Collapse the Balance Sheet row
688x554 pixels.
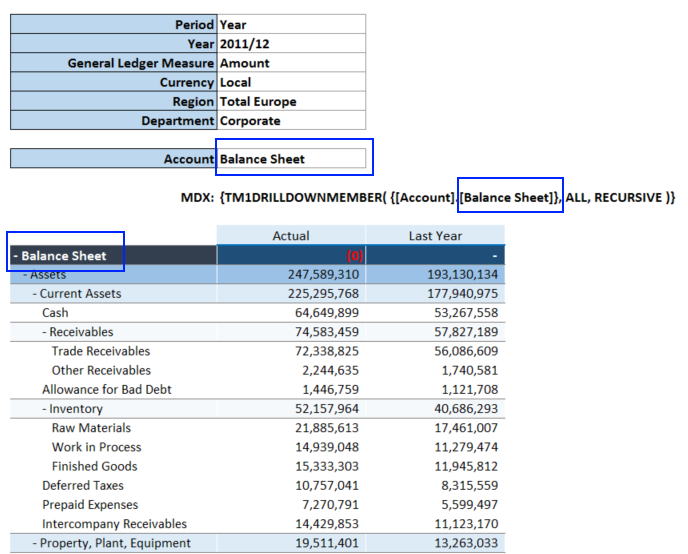pos(17,256)
